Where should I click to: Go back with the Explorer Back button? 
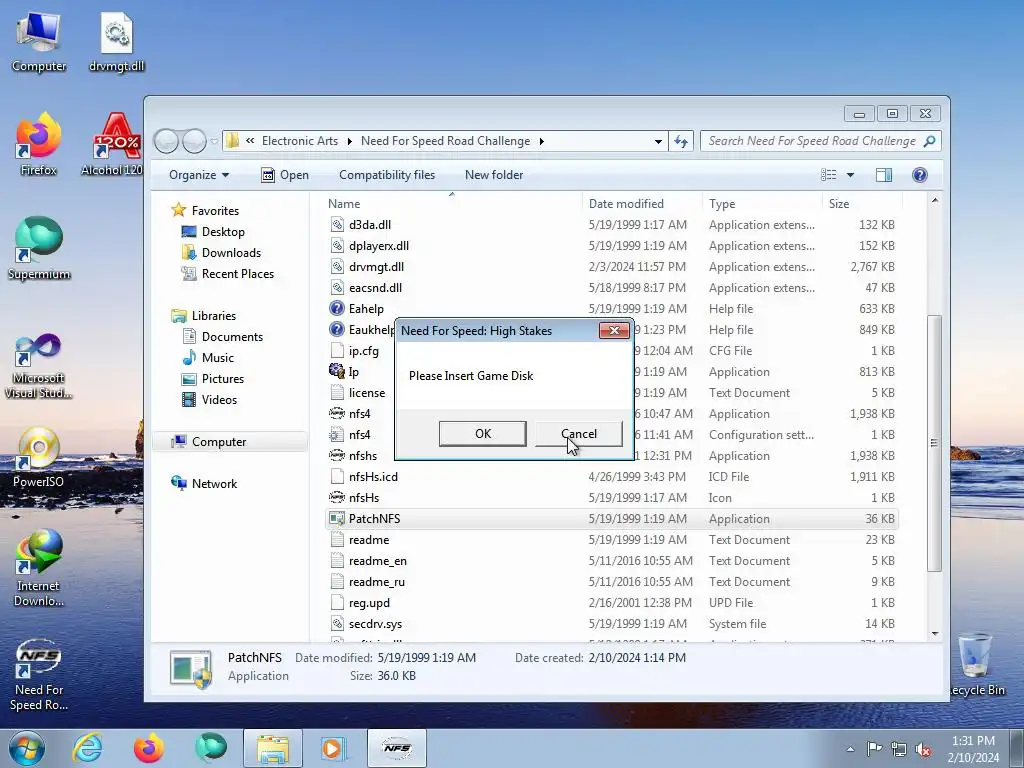click(x=167, y=141)
